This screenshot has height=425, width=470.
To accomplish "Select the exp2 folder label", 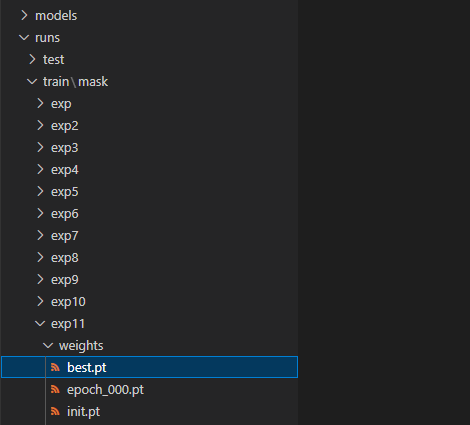I will (65, 126).
